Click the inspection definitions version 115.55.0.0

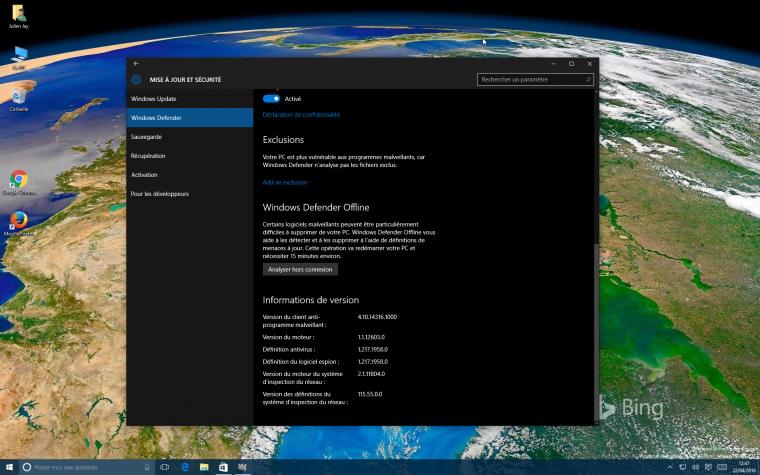370,395
